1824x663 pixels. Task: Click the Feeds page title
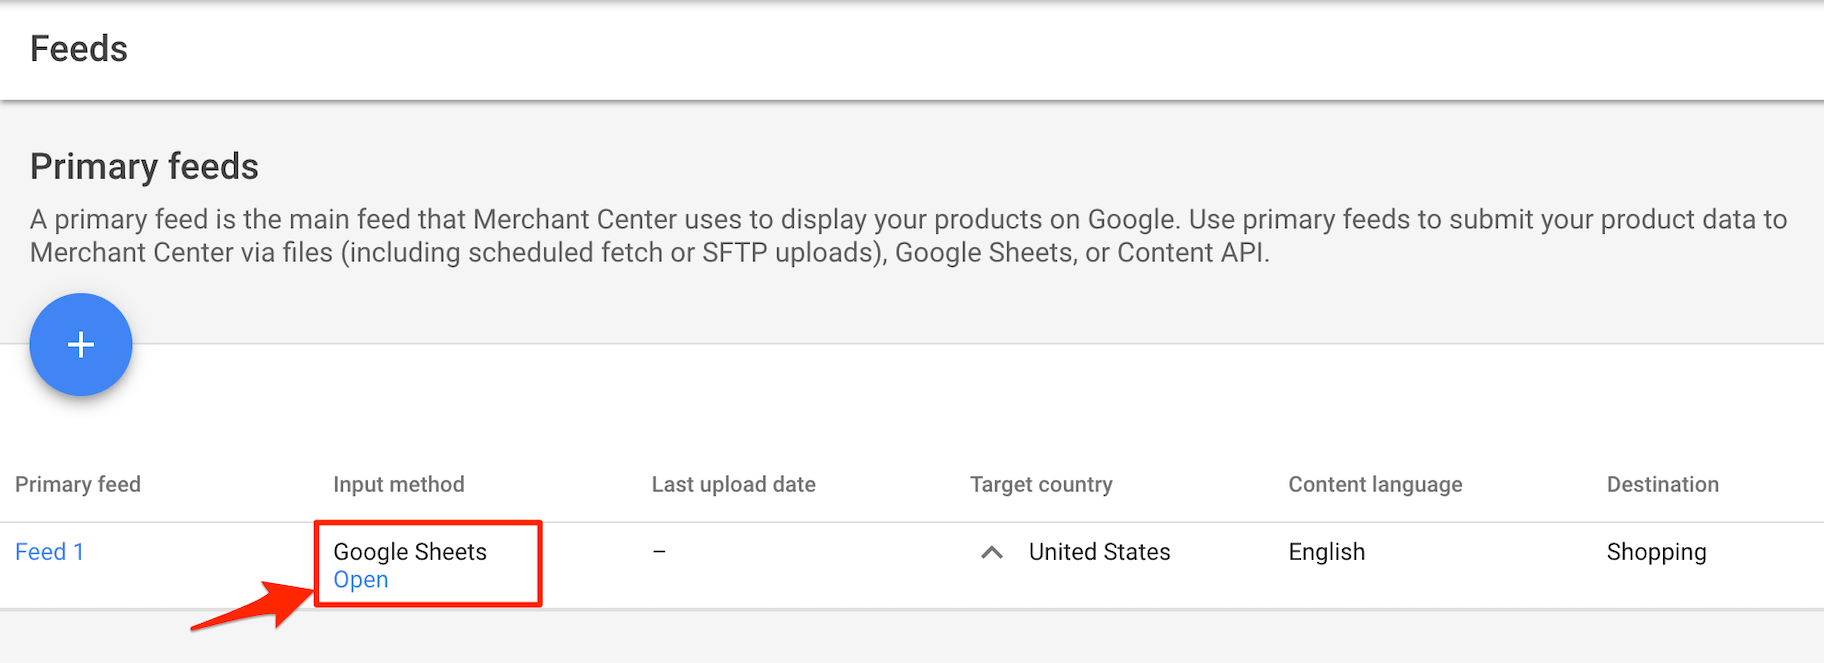(x=79, y=49)
